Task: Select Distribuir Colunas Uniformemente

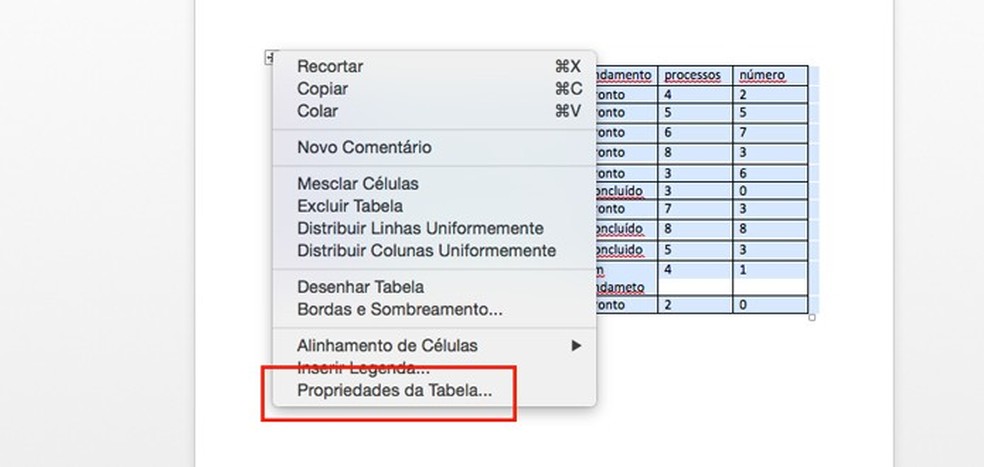Action: coord(426,250)
